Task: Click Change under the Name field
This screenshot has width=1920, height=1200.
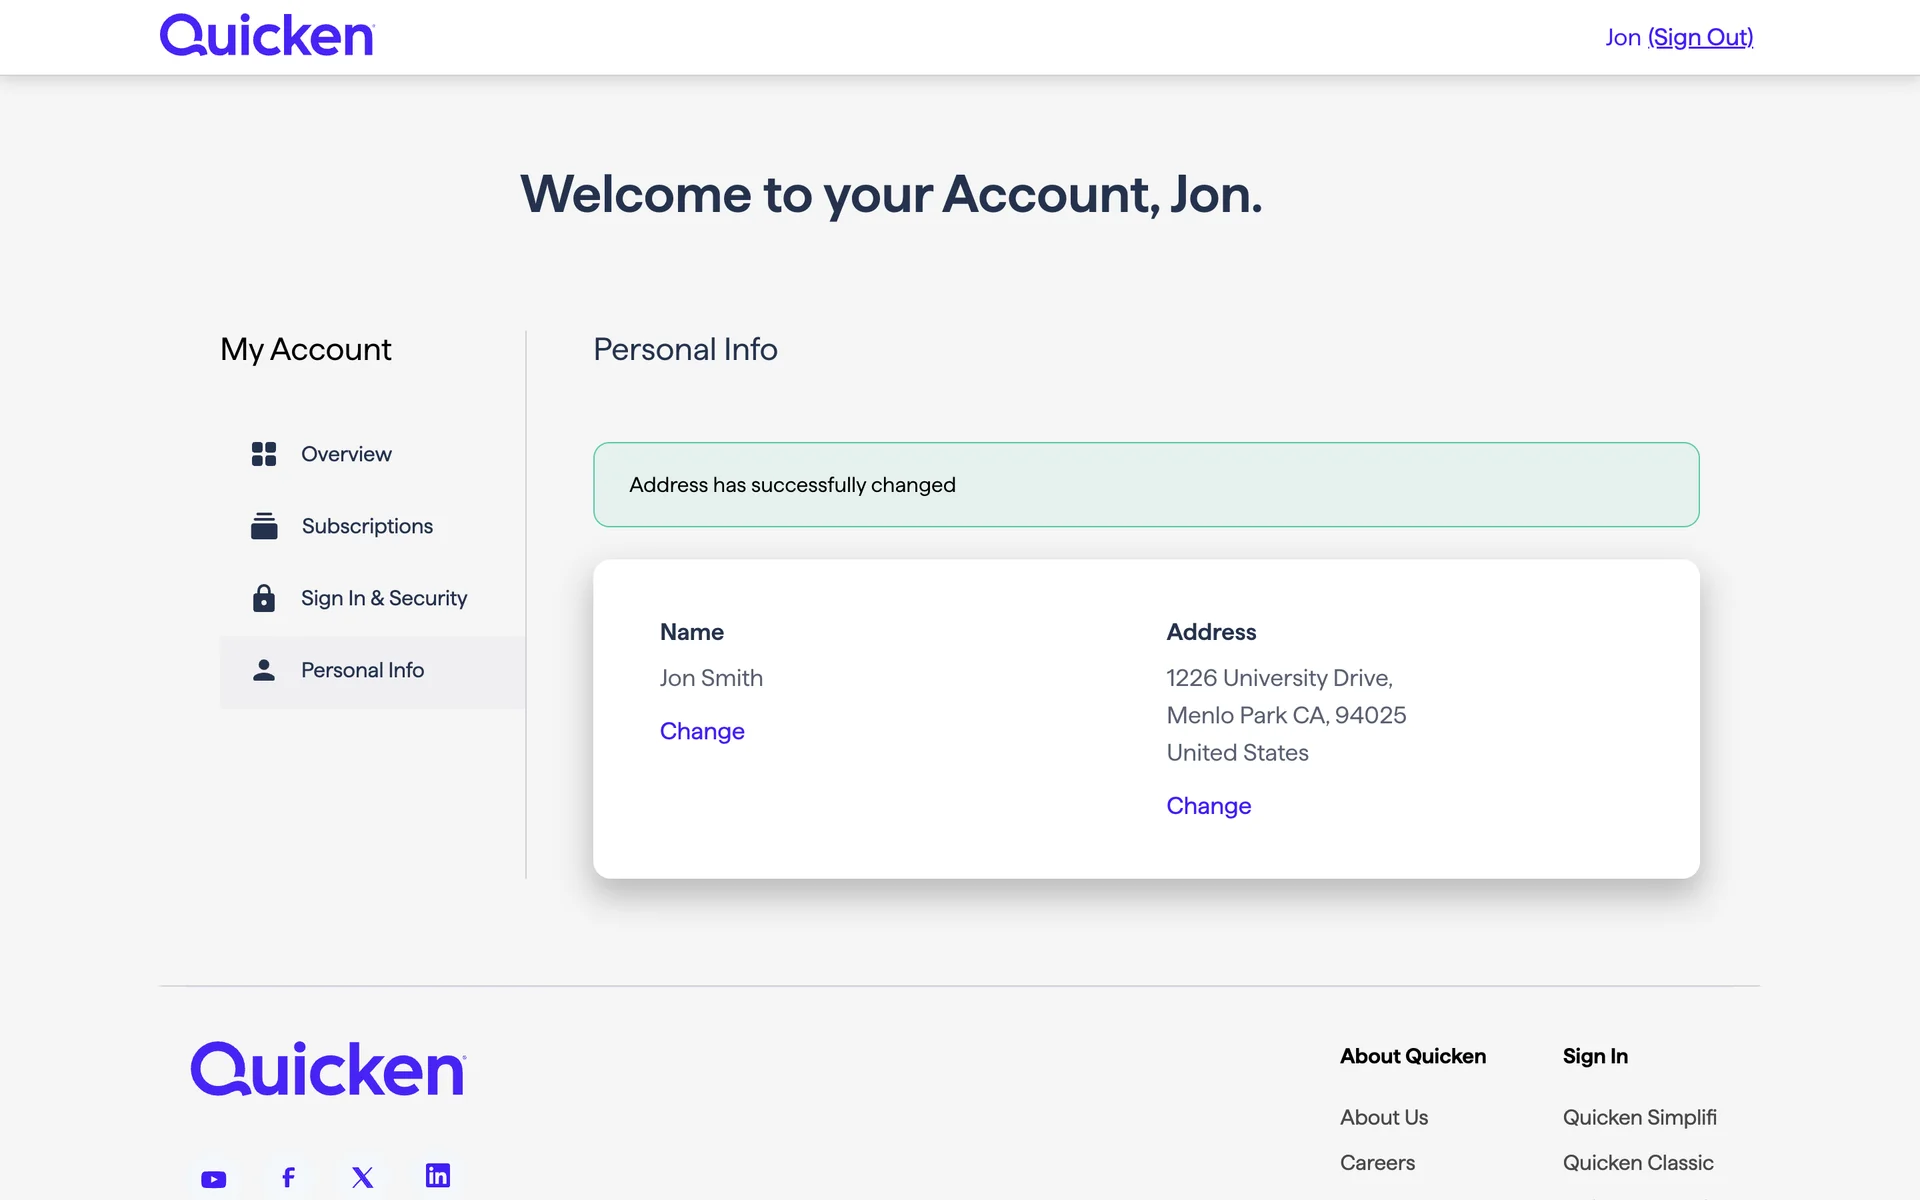Action: pyautogui.click(x=702, y=731)
